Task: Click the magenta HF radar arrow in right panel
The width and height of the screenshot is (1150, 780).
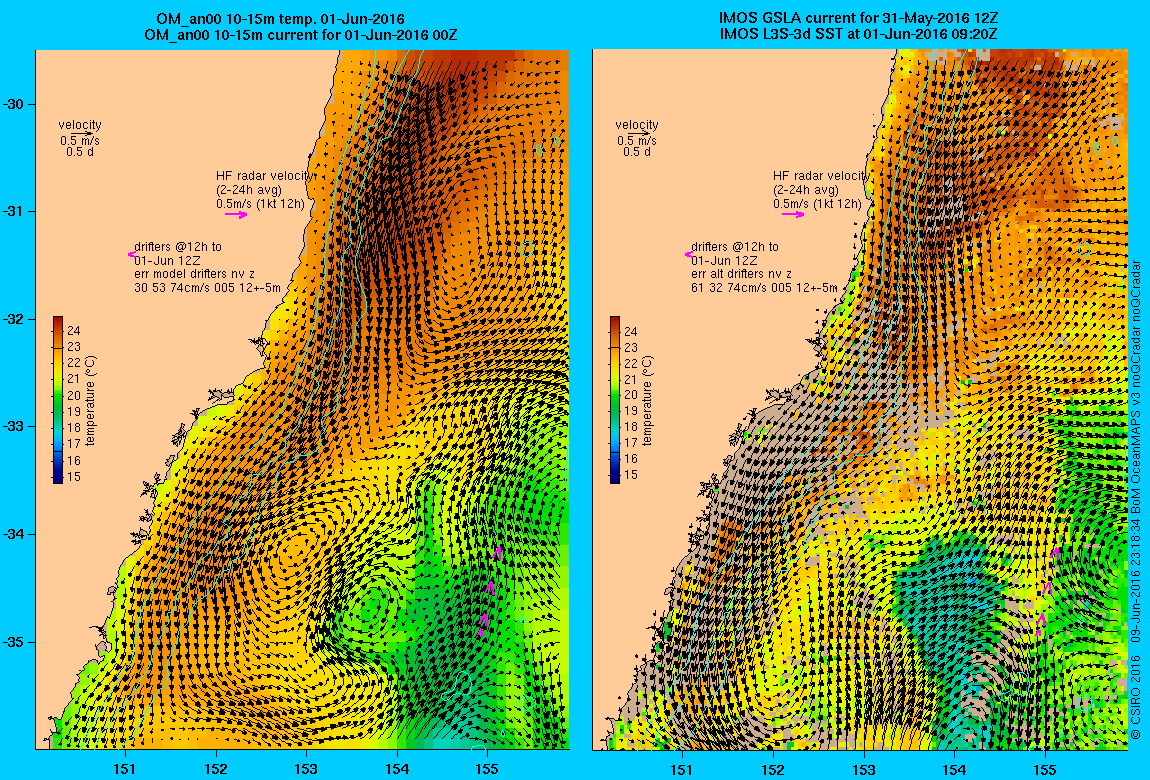Action: (793, 215)
